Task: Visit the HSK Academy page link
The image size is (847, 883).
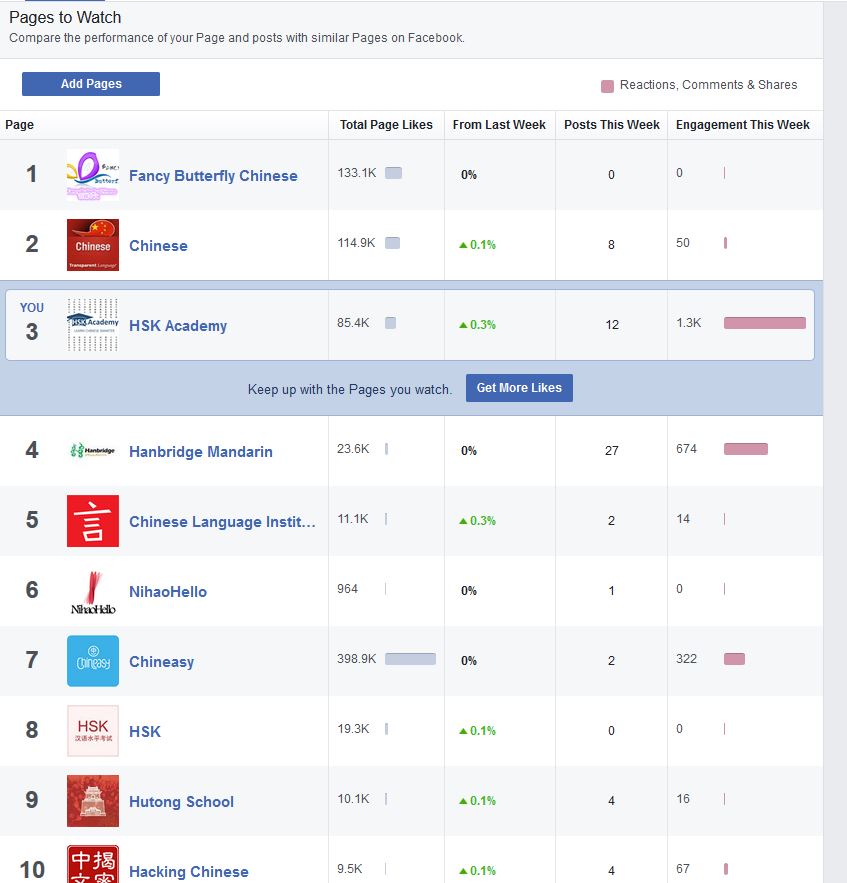Action: tap(178, 325)
